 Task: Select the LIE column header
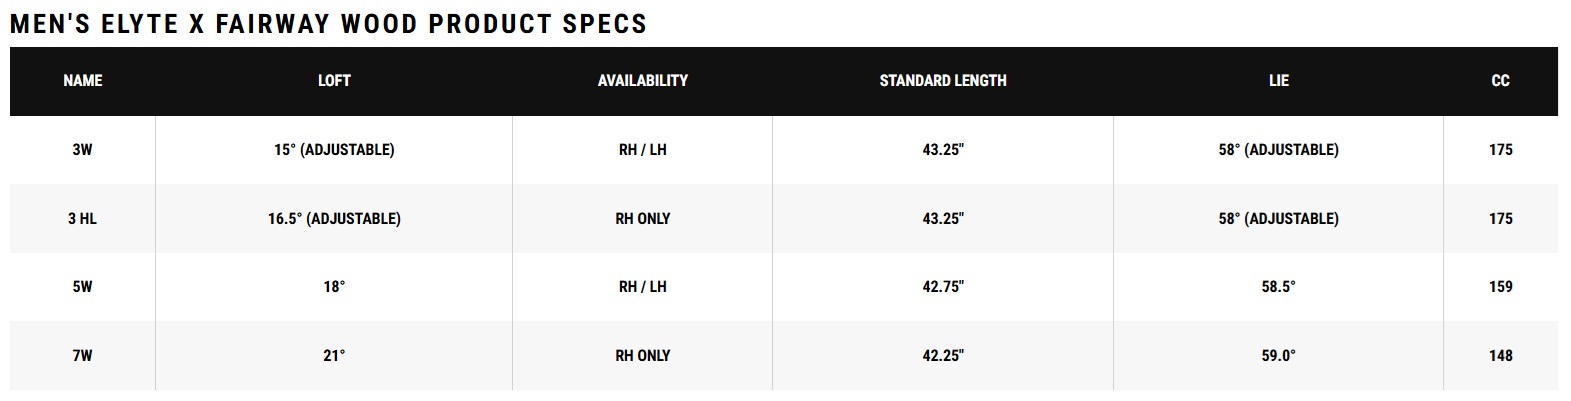[1279, 81]
